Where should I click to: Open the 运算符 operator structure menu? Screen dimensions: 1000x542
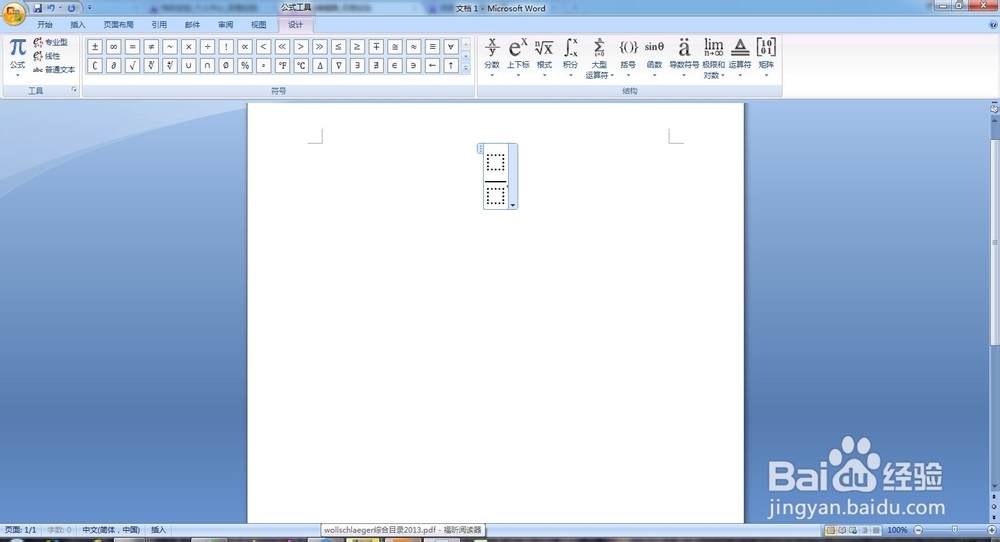click(x=740, y=57)
